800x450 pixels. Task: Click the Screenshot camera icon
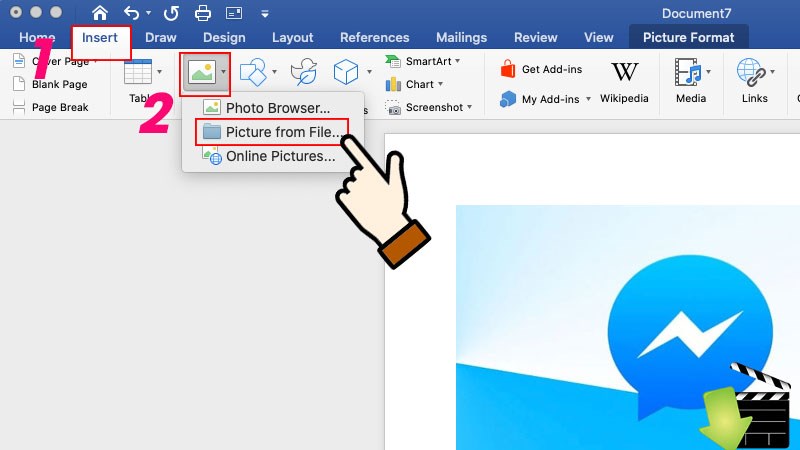[393, 108]
